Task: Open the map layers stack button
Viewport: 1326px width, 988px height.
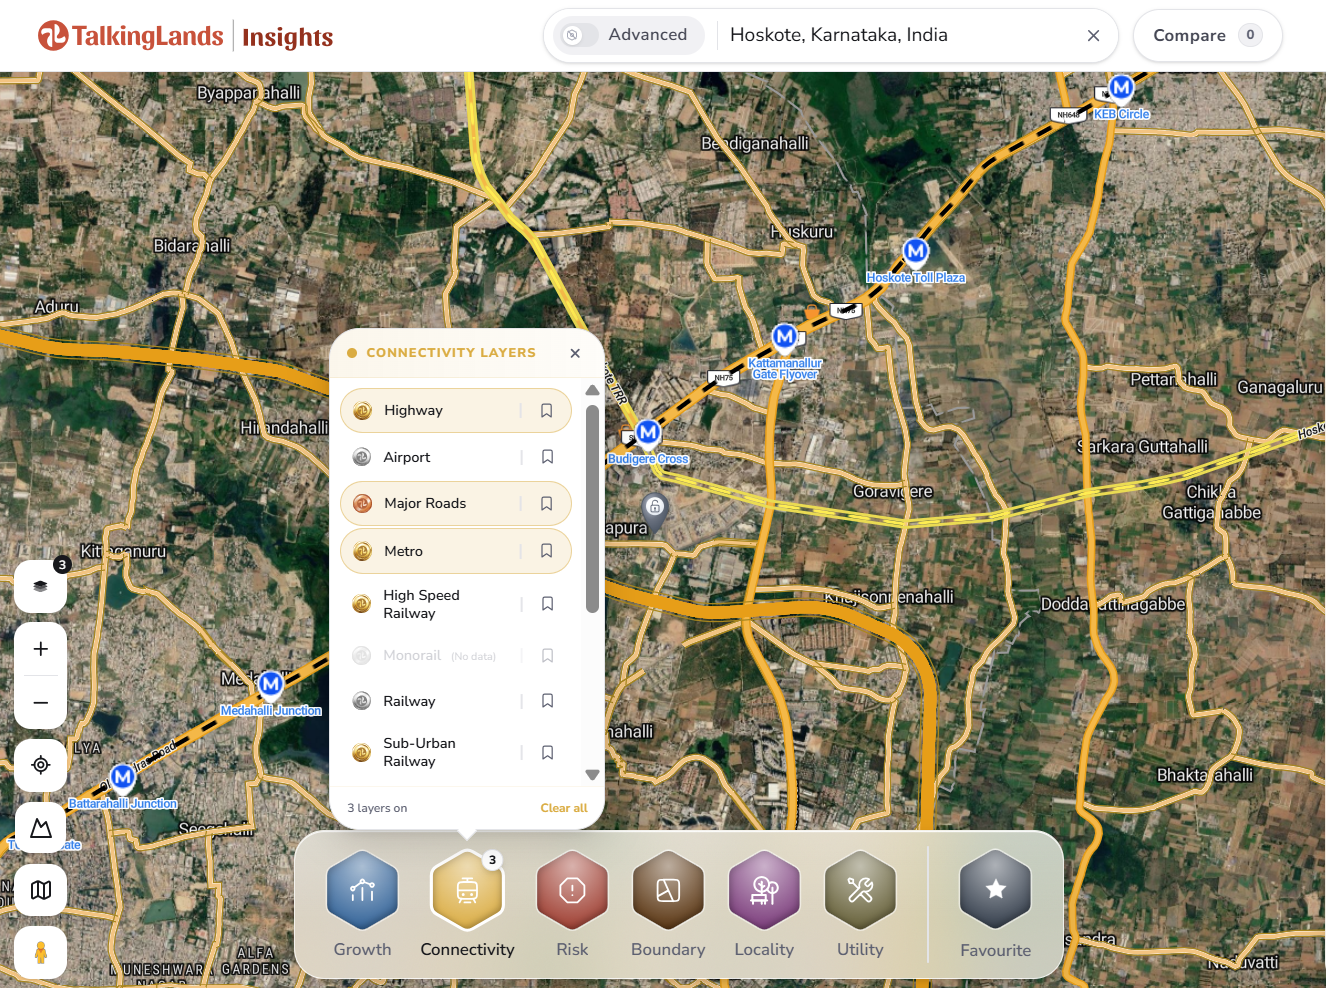Action: click(x=40, y=586)
